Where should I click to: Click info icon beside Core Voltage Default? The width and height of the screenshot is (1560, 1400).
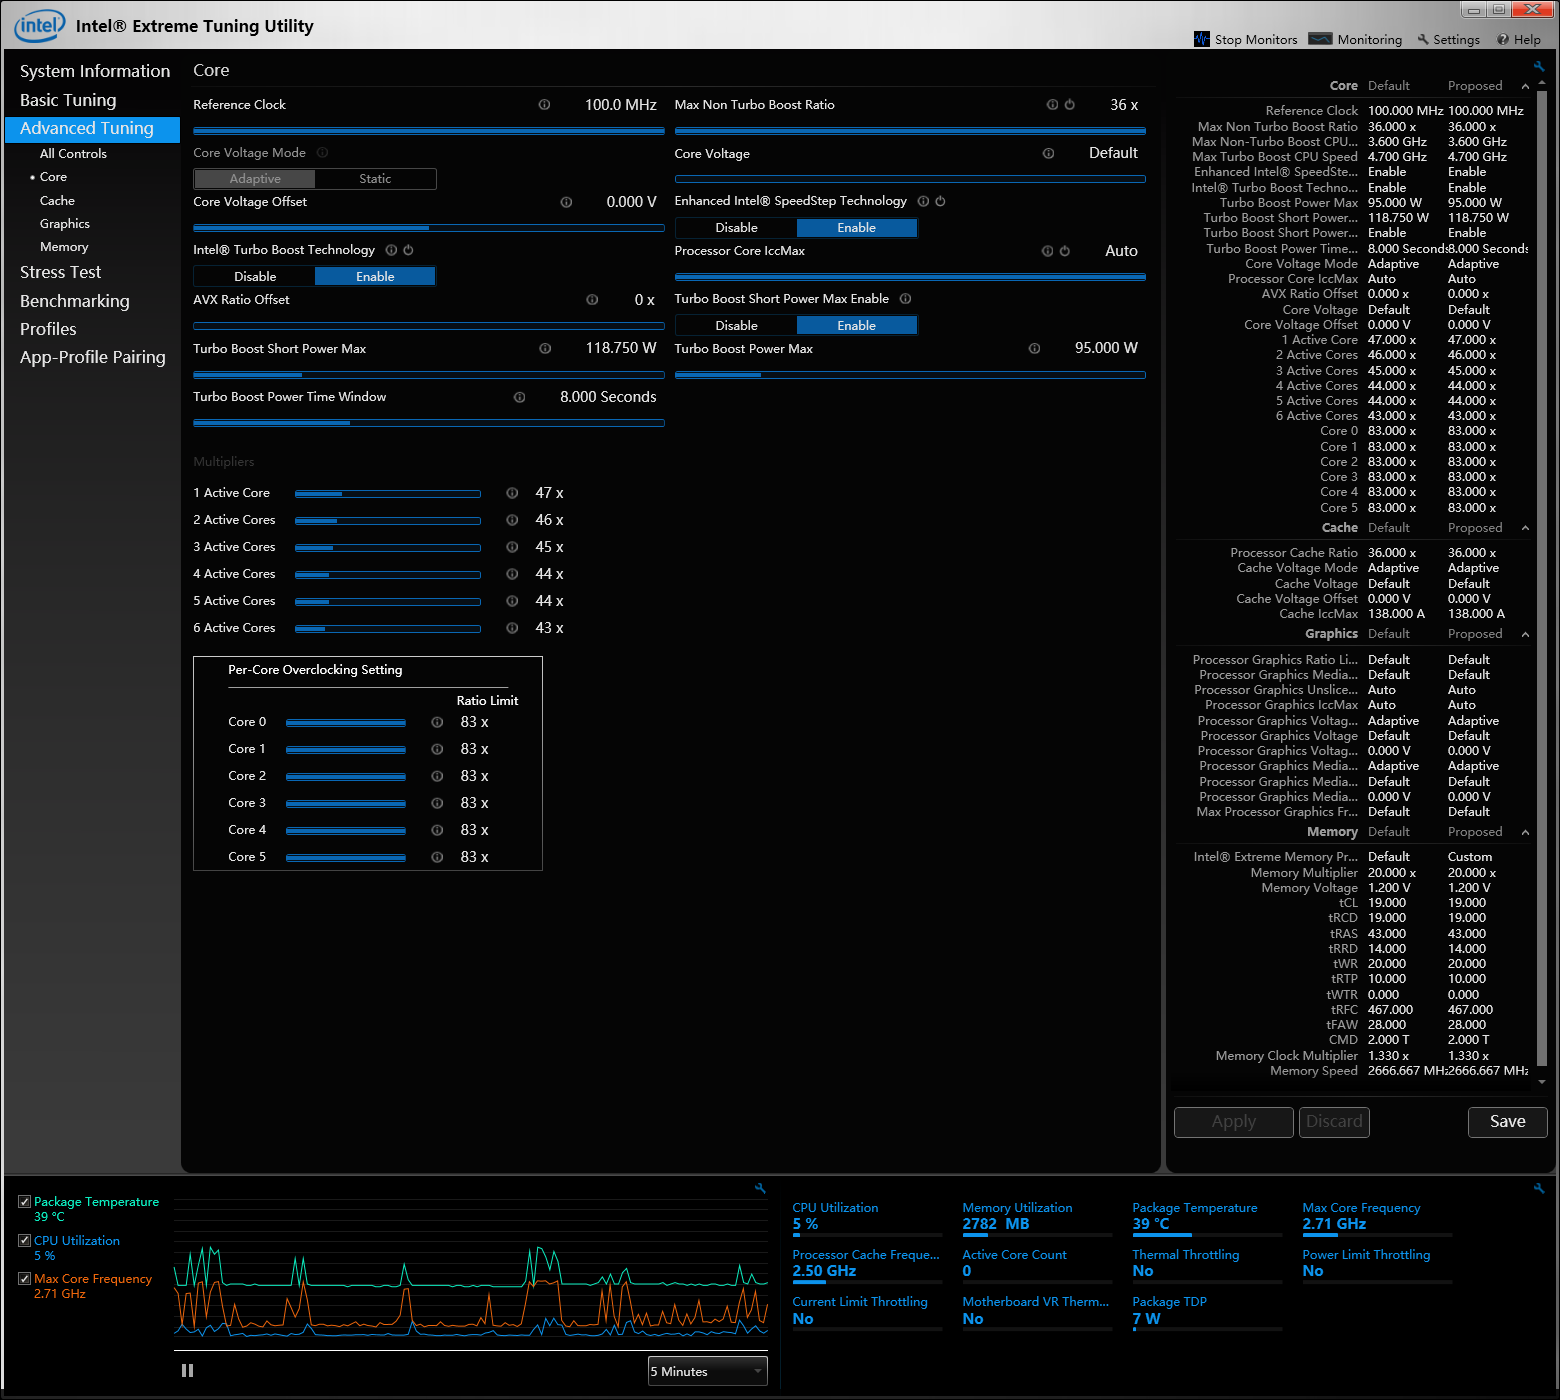coord(1049,154)
